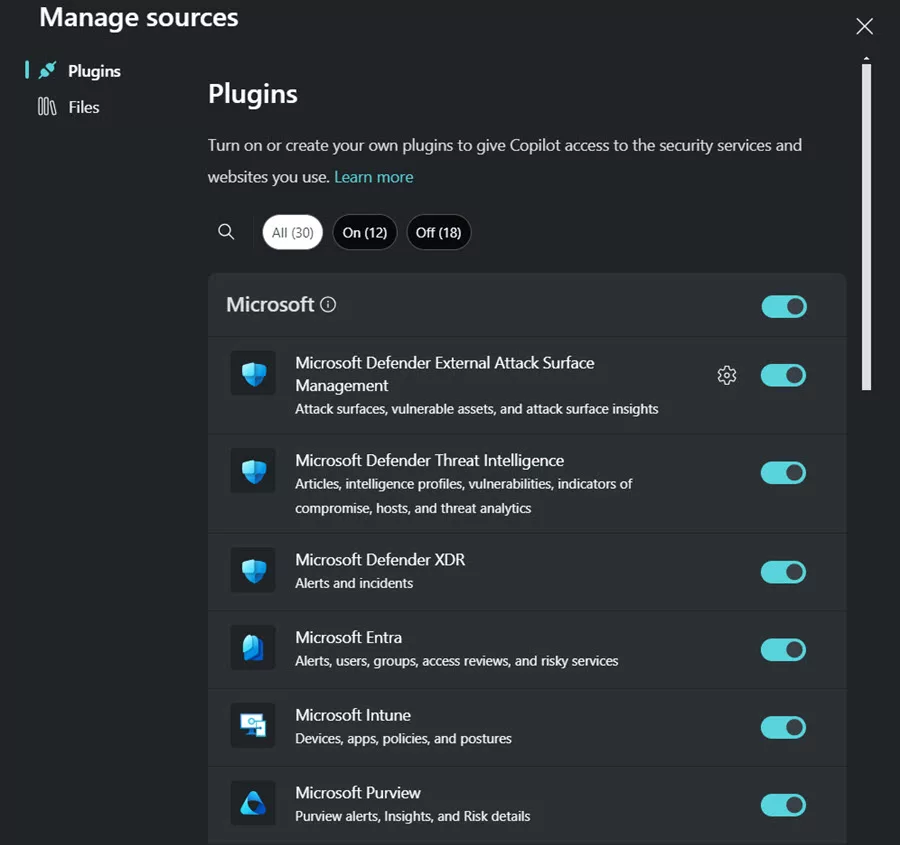This screenshot has width=900, height=845.
Task: Click 'Microsoft Defender Threat Intelligence' title
Action: pos(429,460)
